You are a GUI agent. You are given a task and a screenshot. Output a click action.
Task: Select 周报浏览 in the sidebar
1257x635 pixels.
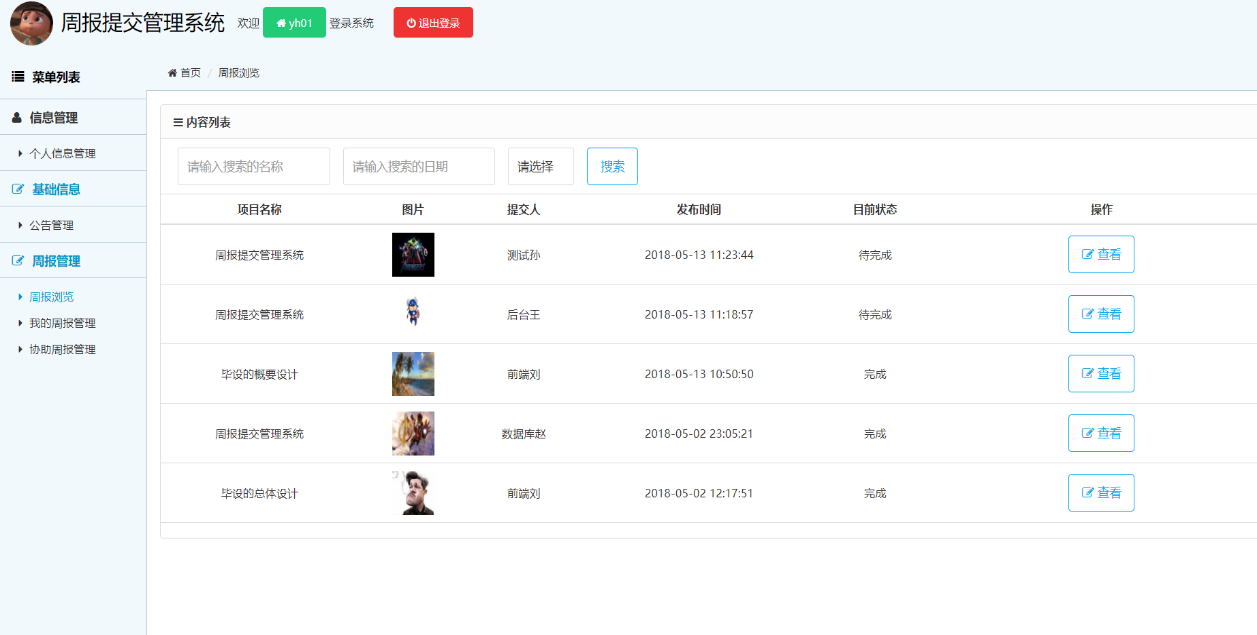coord(51,297)
